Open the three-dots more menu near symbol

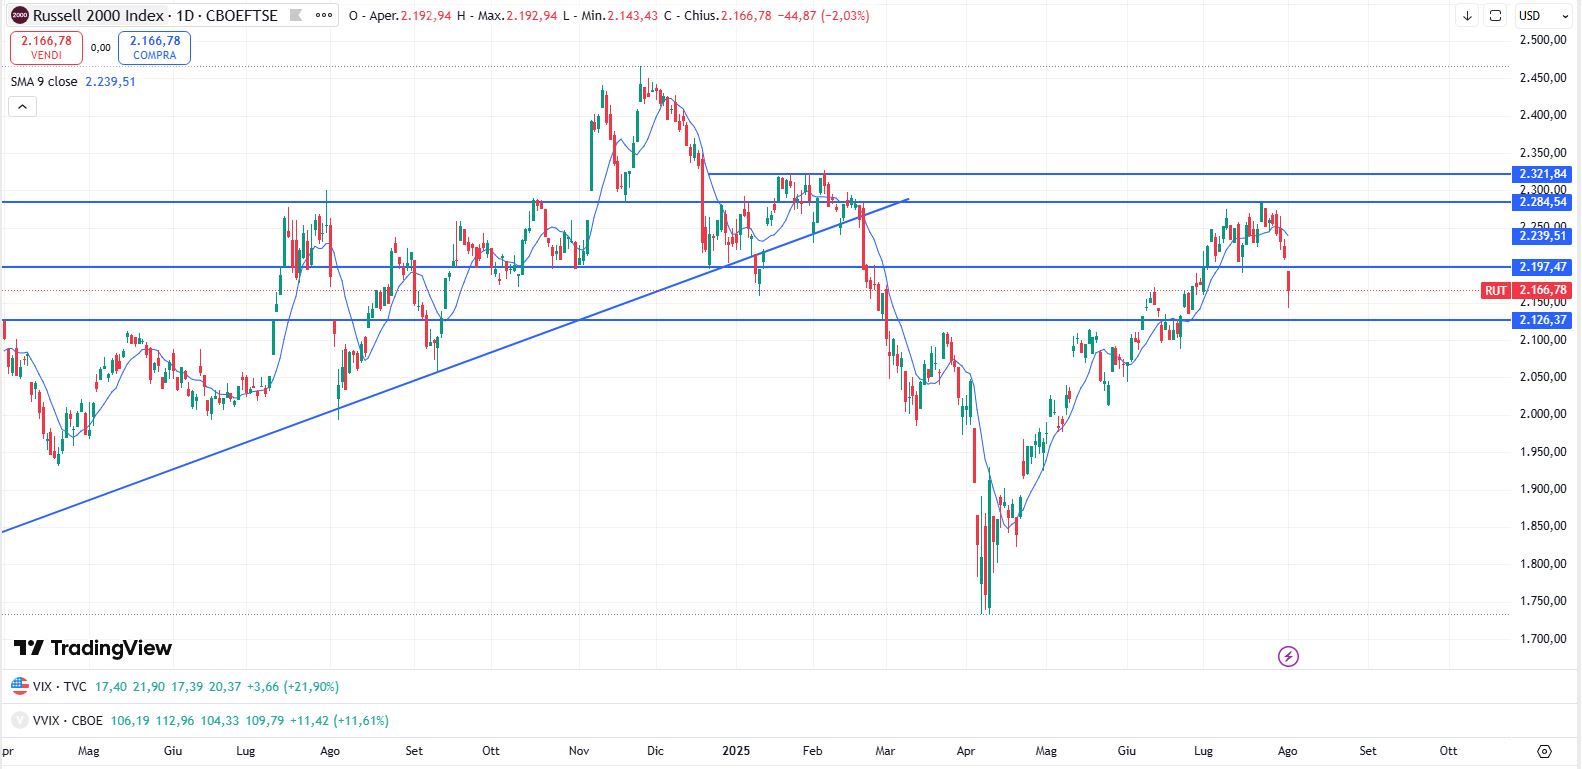pos(323,16)
